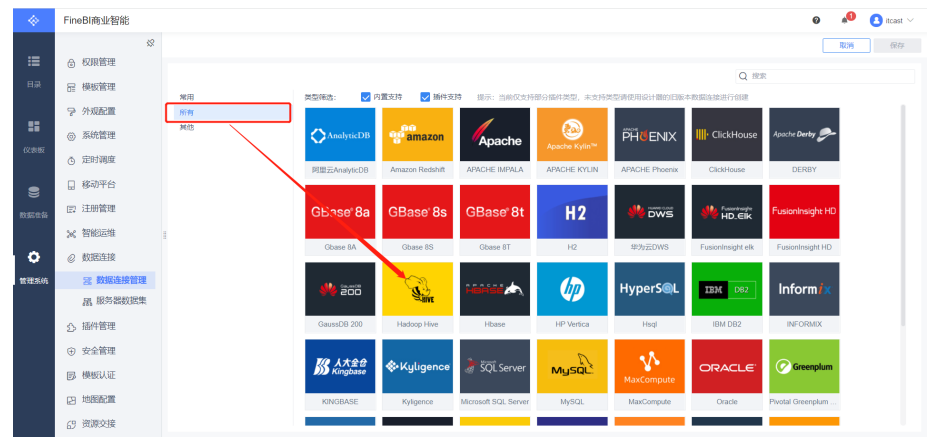Click the 取消 cancel button
Image resolution: width=943 pixels, height=441 pixels.
pos(846,46)
